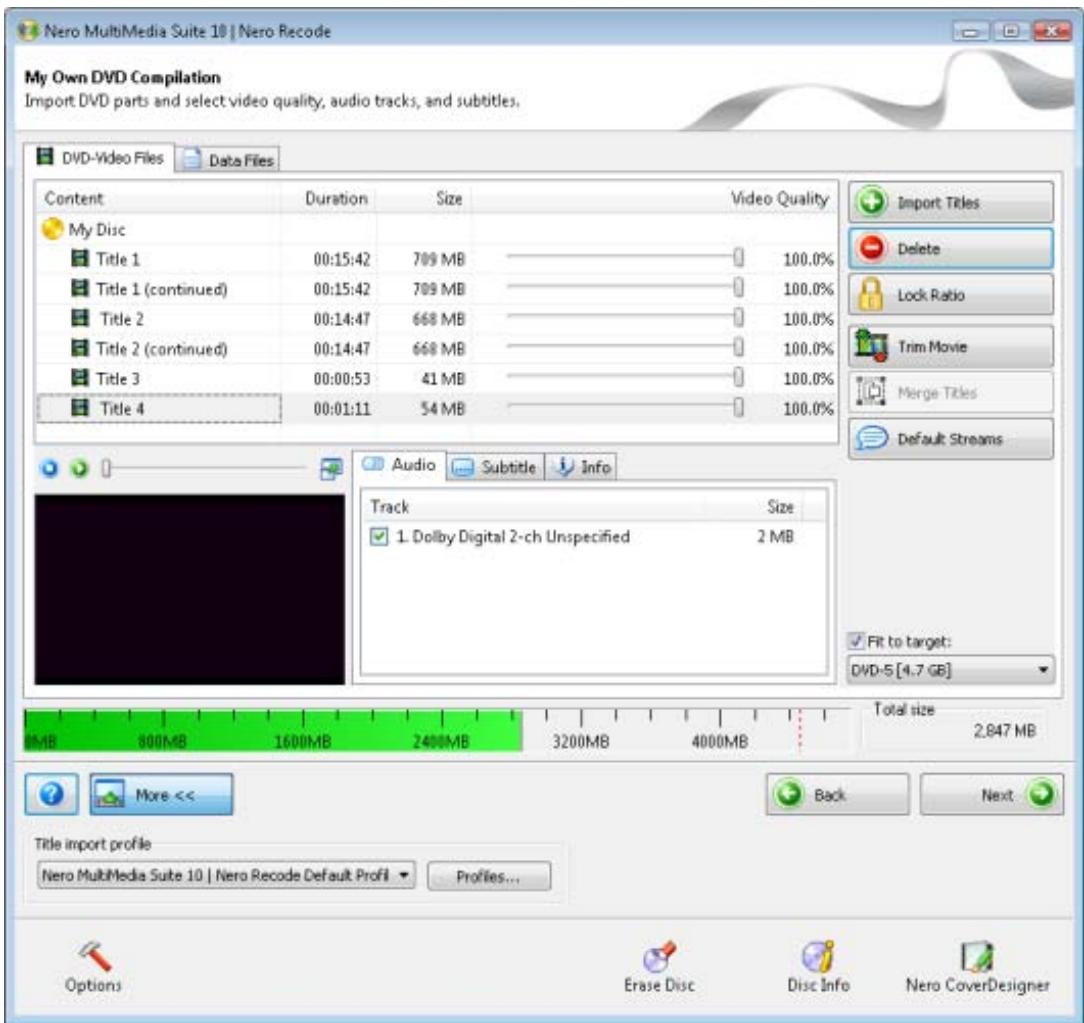Switch to the Data Files tab

click(x=227, y=160)
